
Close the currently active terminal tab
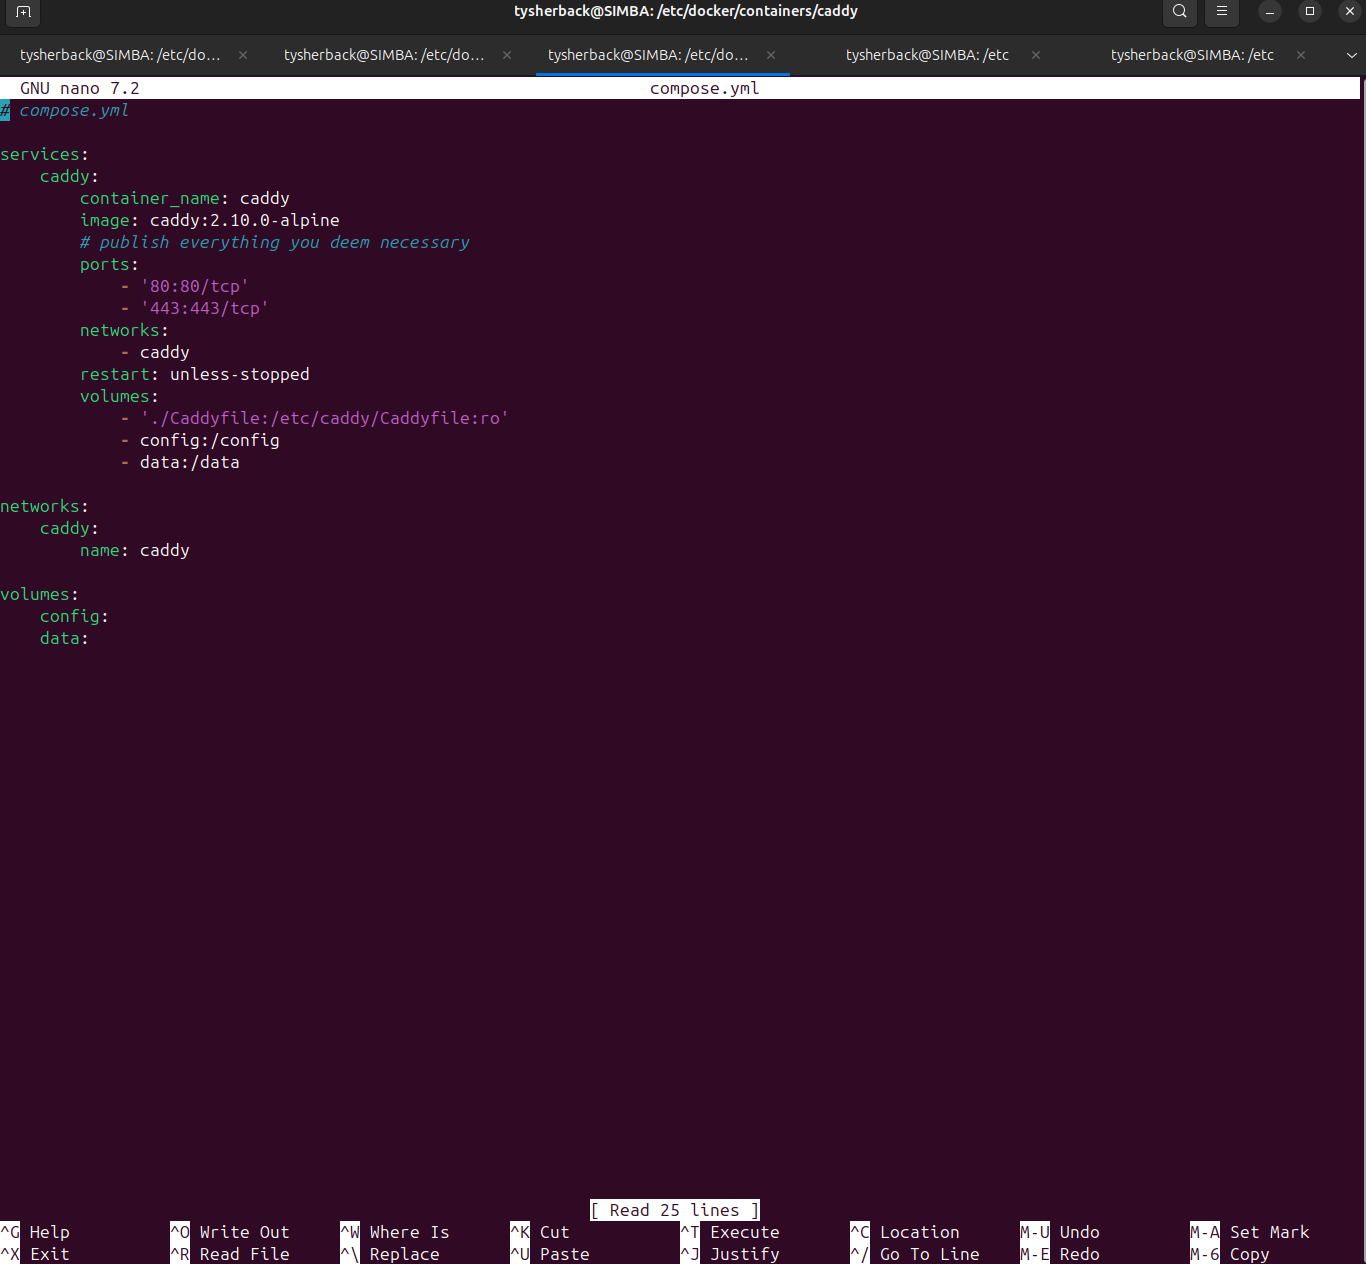pos(771,55)
